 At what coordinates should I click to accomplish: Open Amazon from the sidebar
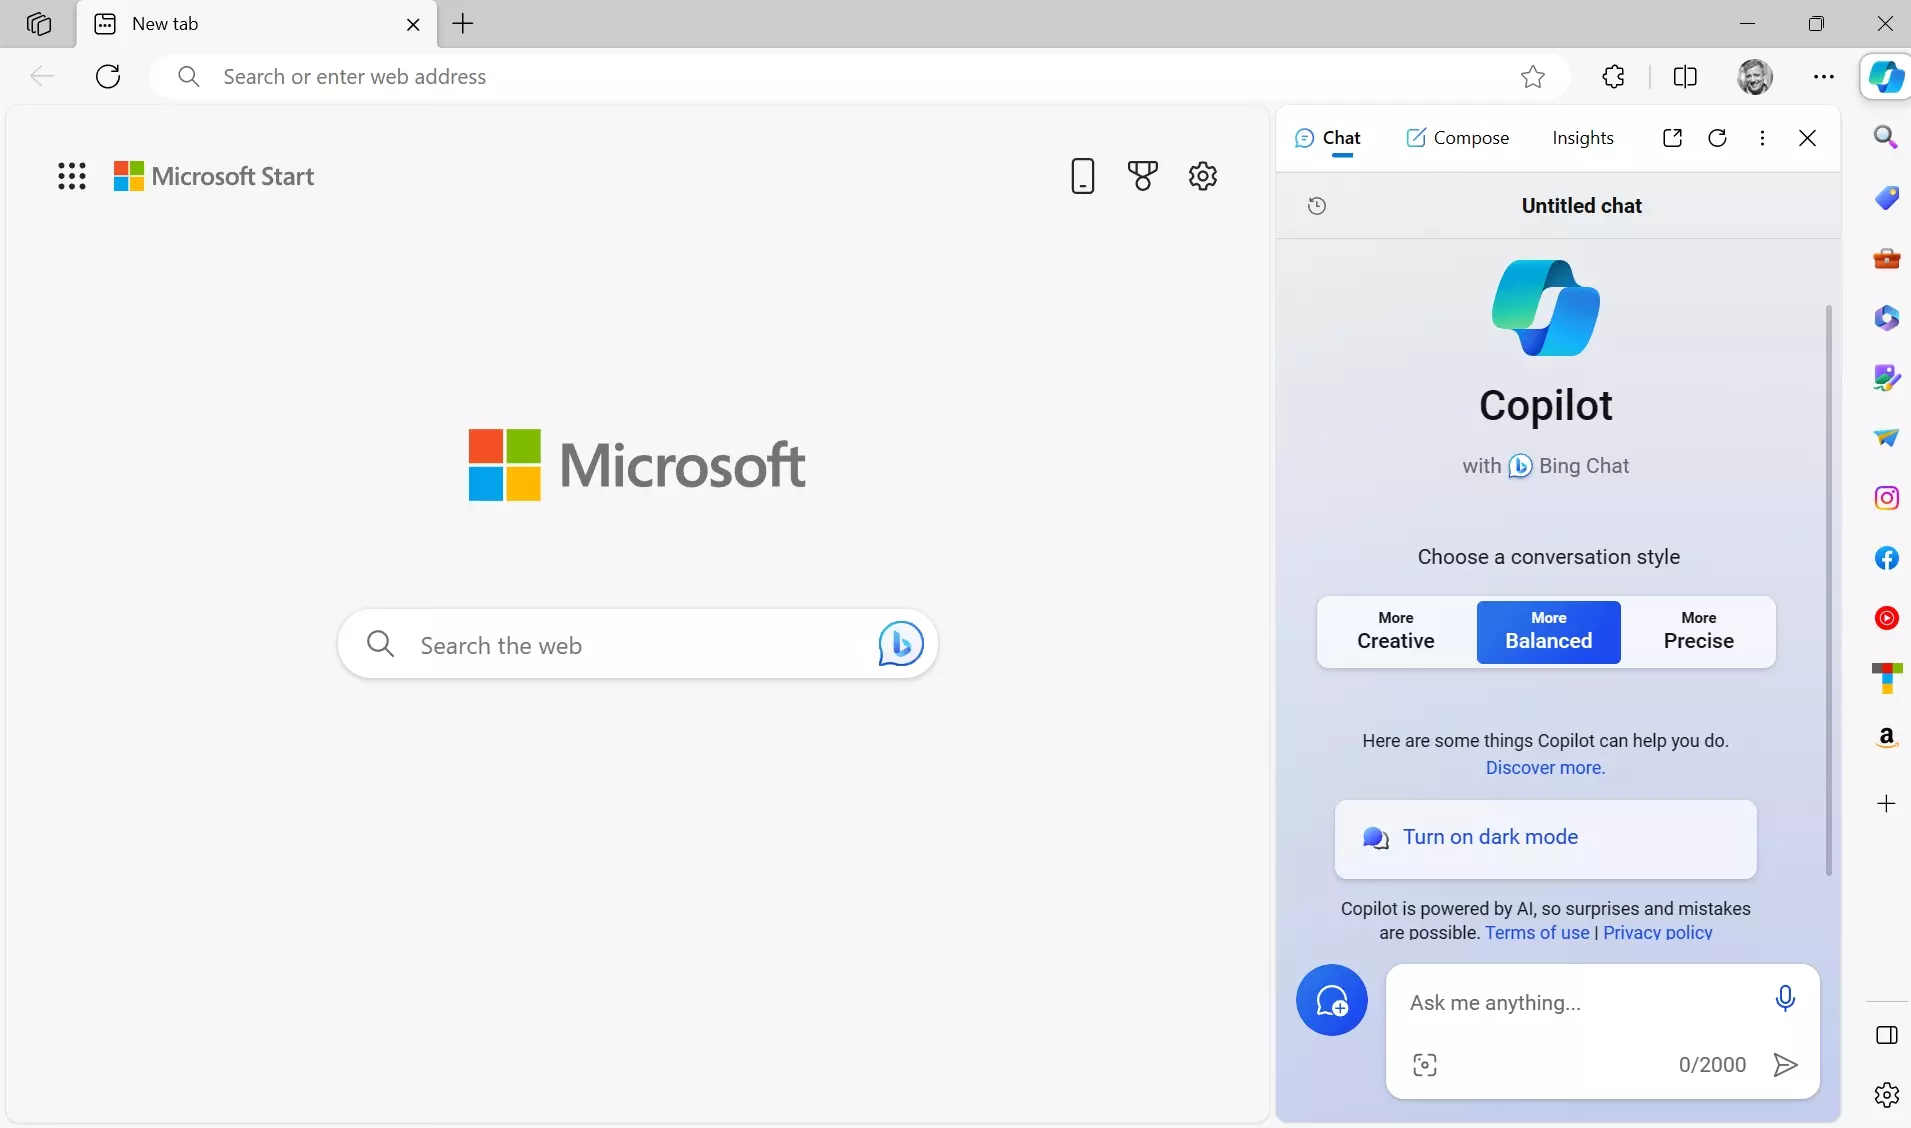tap(1886, 738)
